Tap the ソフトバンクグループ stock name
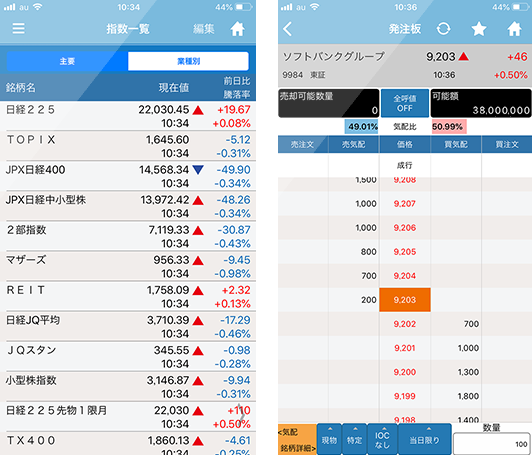The width and height of the screenshot is (532, 455). pos(334,56)
